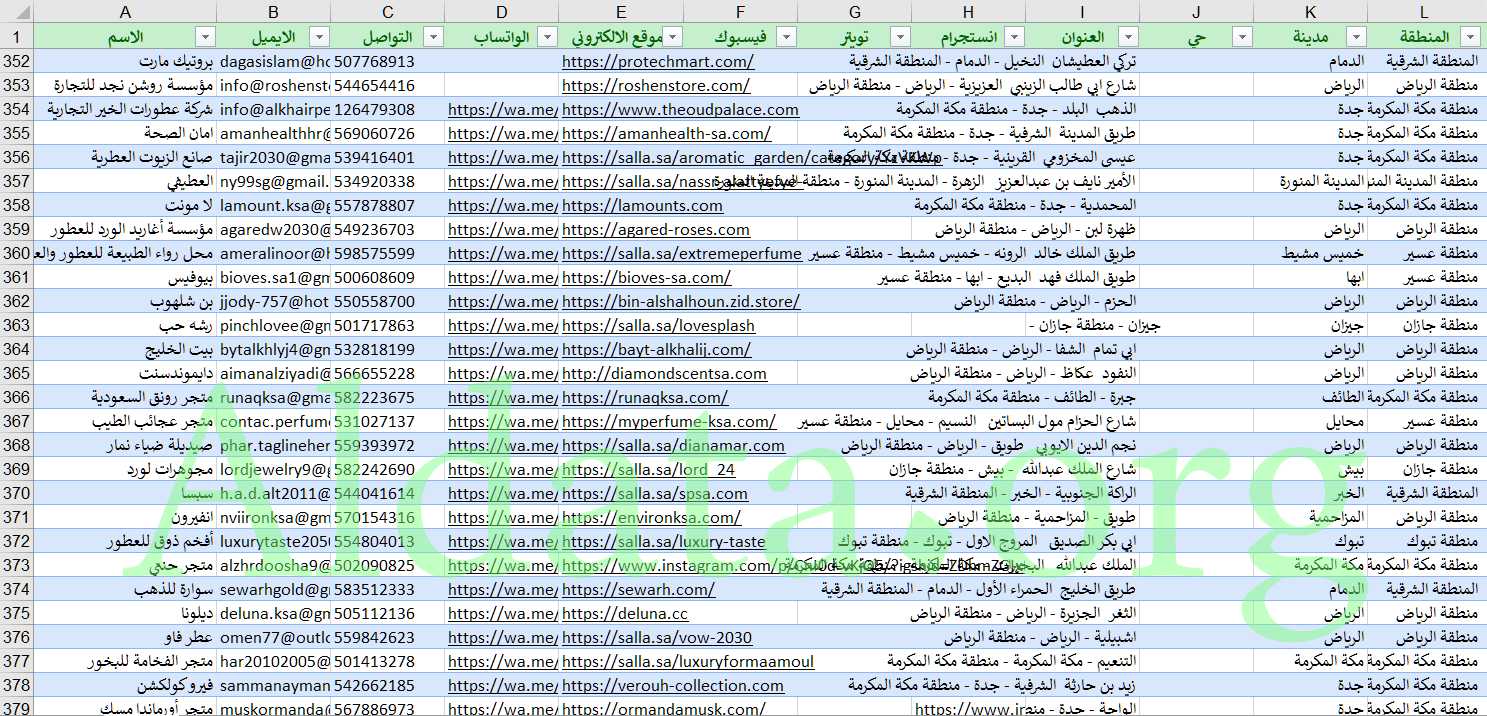Open the filter dropdown for الايميل column
Image resolution: width=1487 pixels, height=716 pixels.
click(x=319, y=37)
